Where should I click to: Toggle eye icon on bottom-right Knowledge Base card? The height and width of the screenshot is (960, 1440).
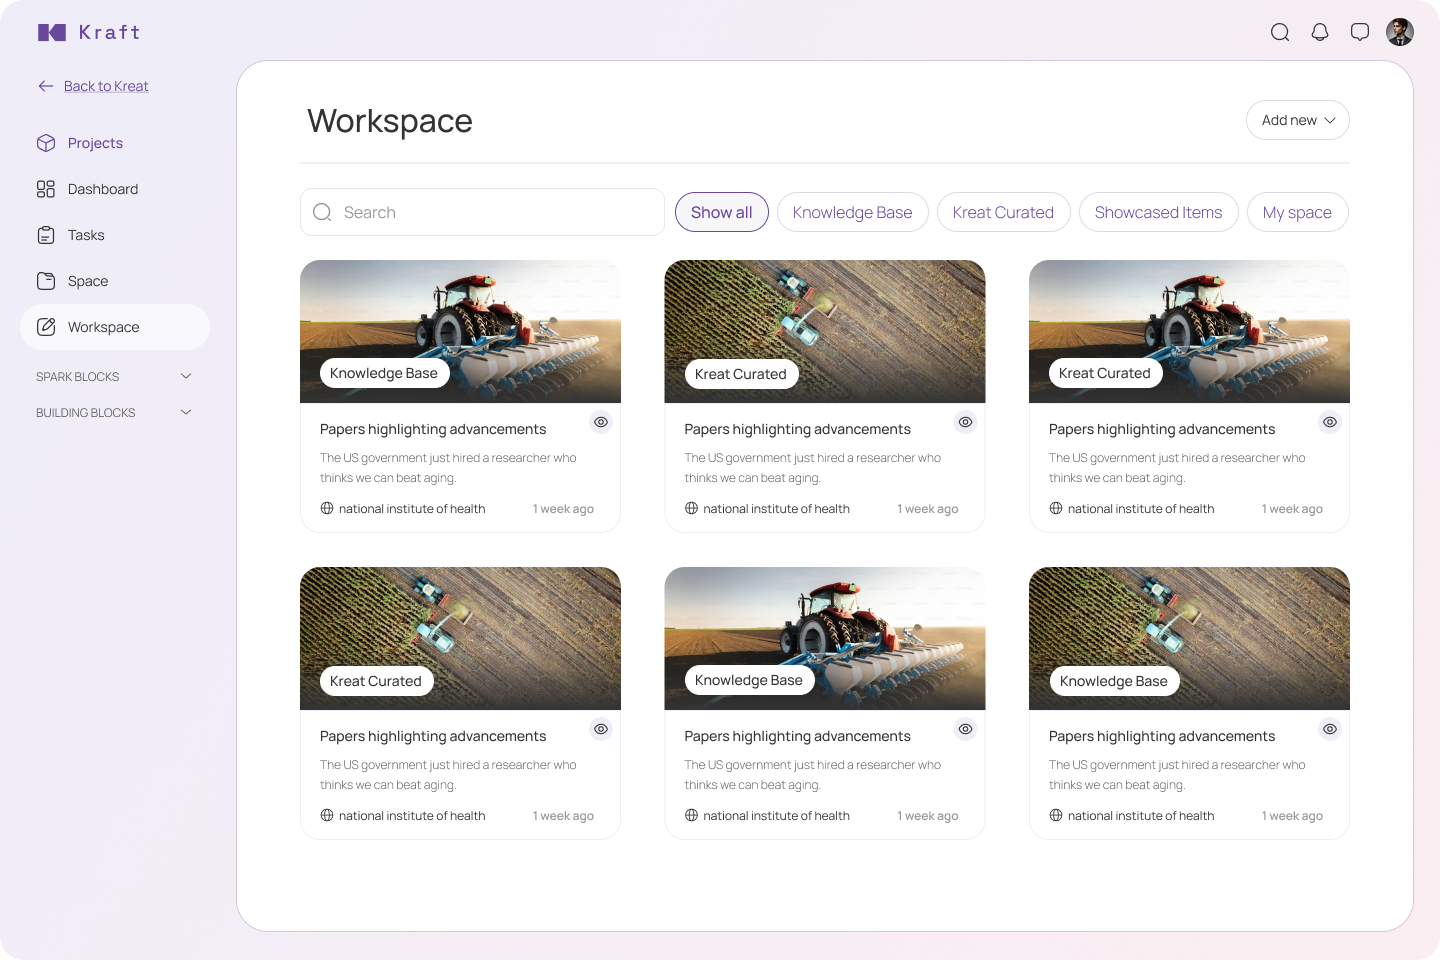click(x=1330, y=729)
